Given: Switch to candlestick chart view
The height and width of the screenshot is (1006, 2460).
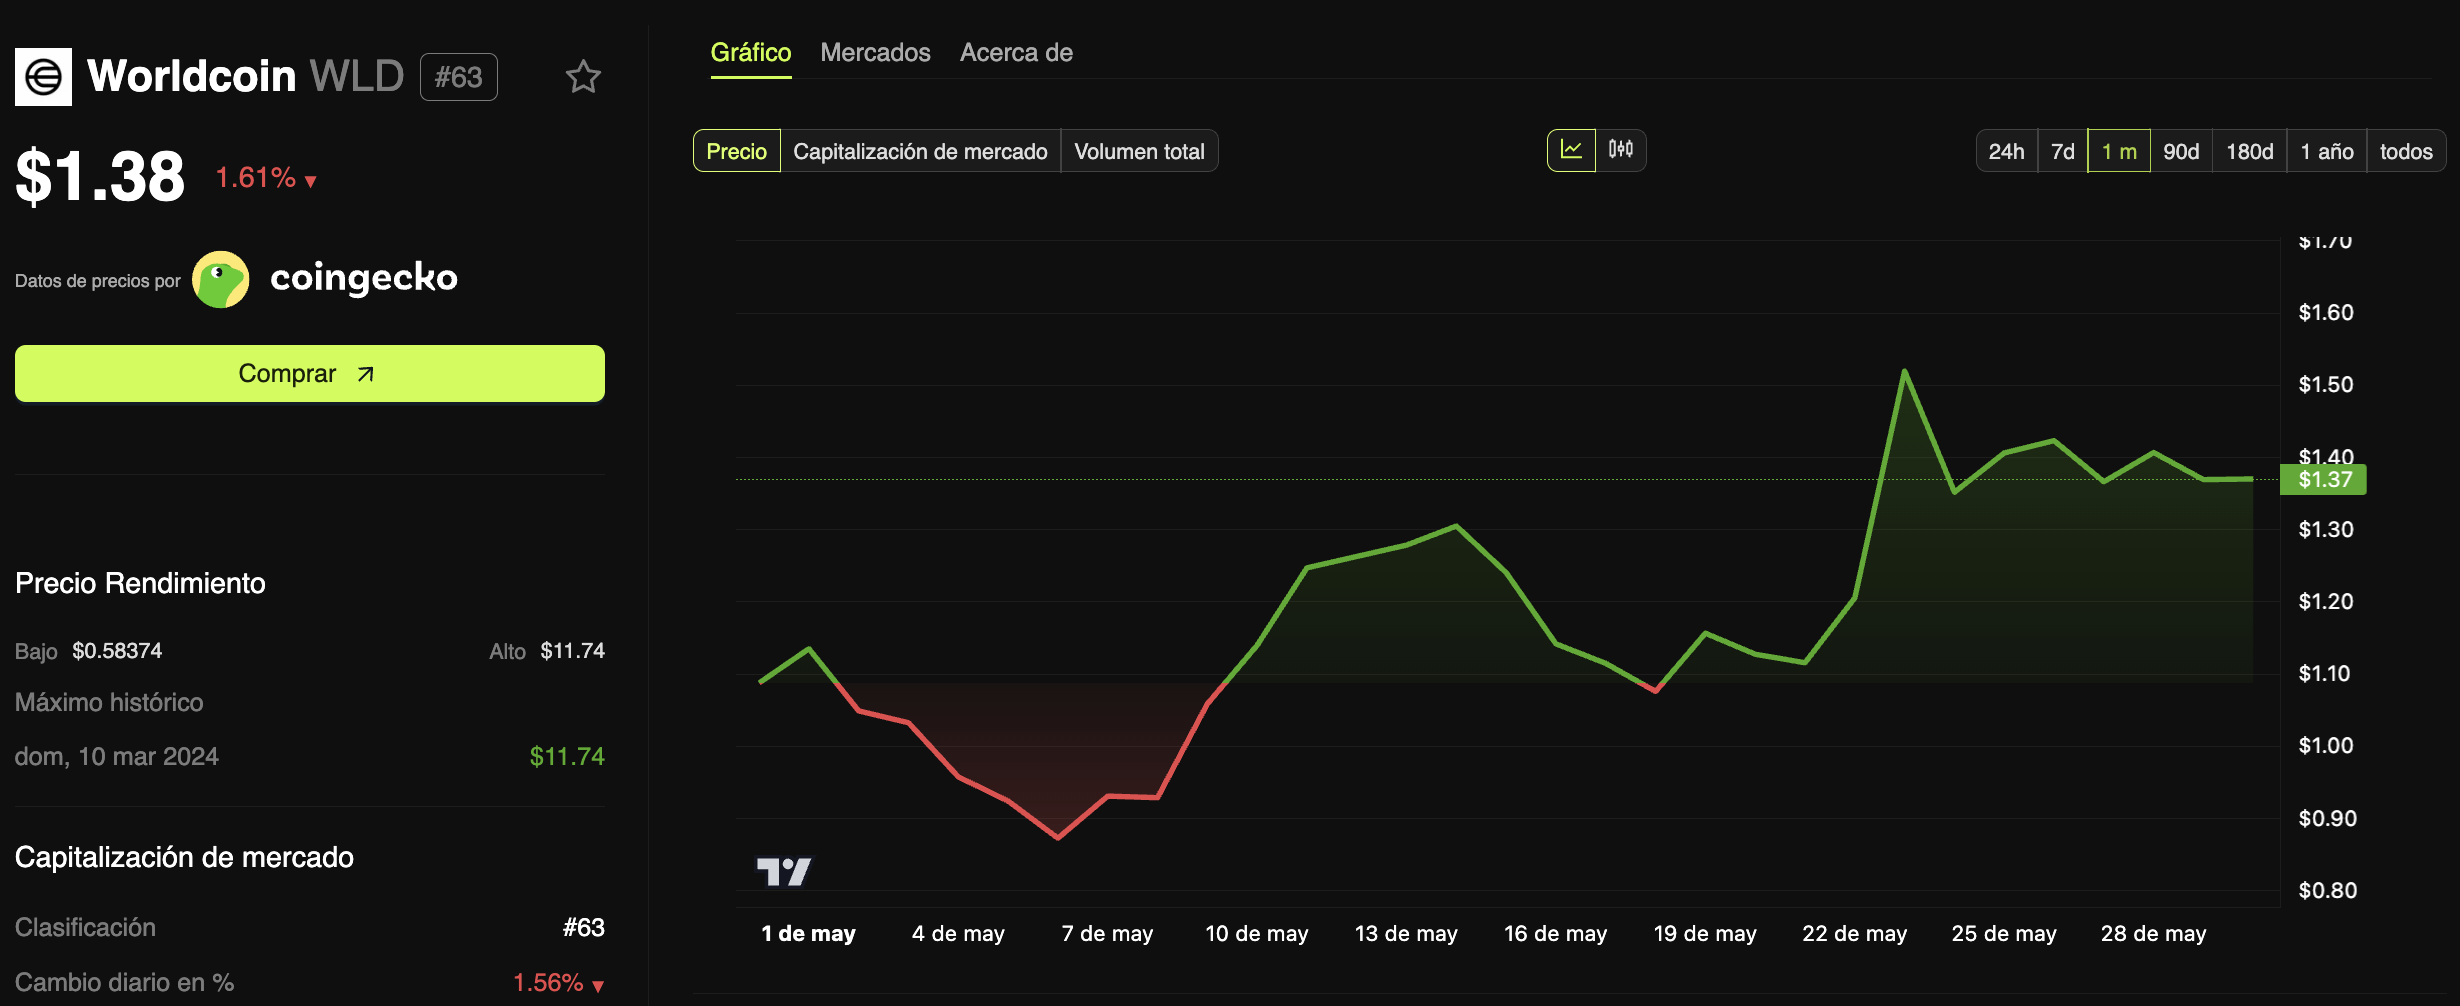Looking at the screenshot, I should [1620, 150].
